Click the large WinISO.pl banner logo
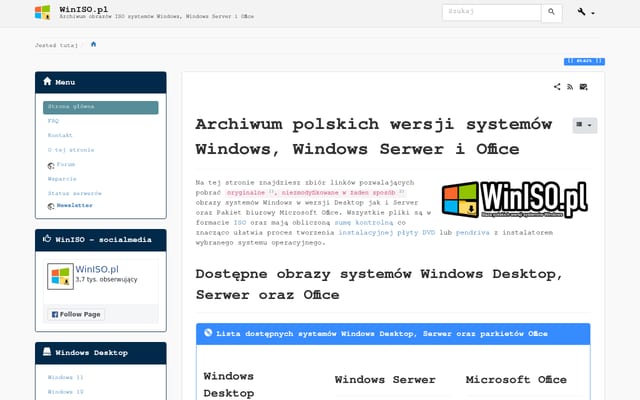Screen dimensions: 640x400 515,199
